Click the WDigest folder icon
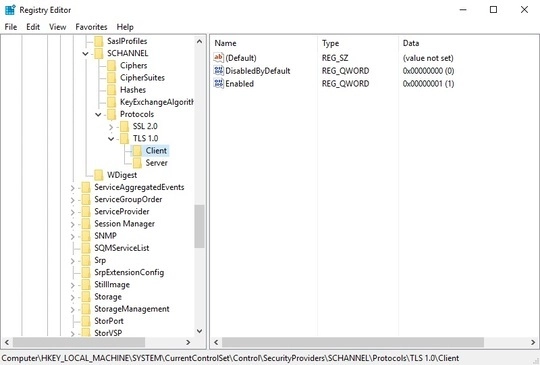 99,175
